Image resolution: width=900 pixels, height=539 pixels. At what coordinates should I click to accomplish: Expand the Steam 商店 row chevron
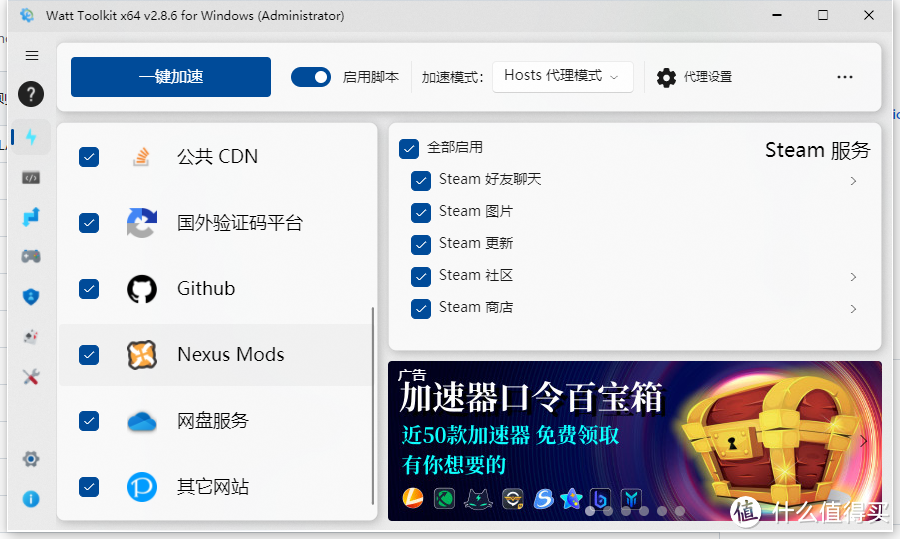pyautogui.click(x=854, y=309)
